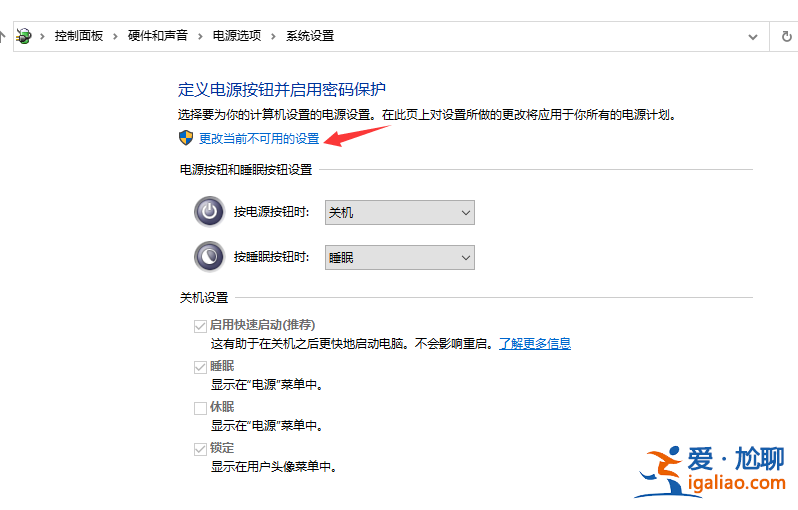Open the address bar history dropdown arrow
Viewport: 798px width, 510px height.
[x=753, y=37]
